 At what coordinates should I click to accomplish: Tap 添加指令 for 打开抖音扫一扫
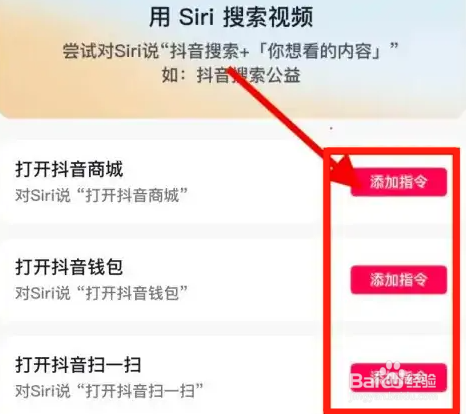399,378
